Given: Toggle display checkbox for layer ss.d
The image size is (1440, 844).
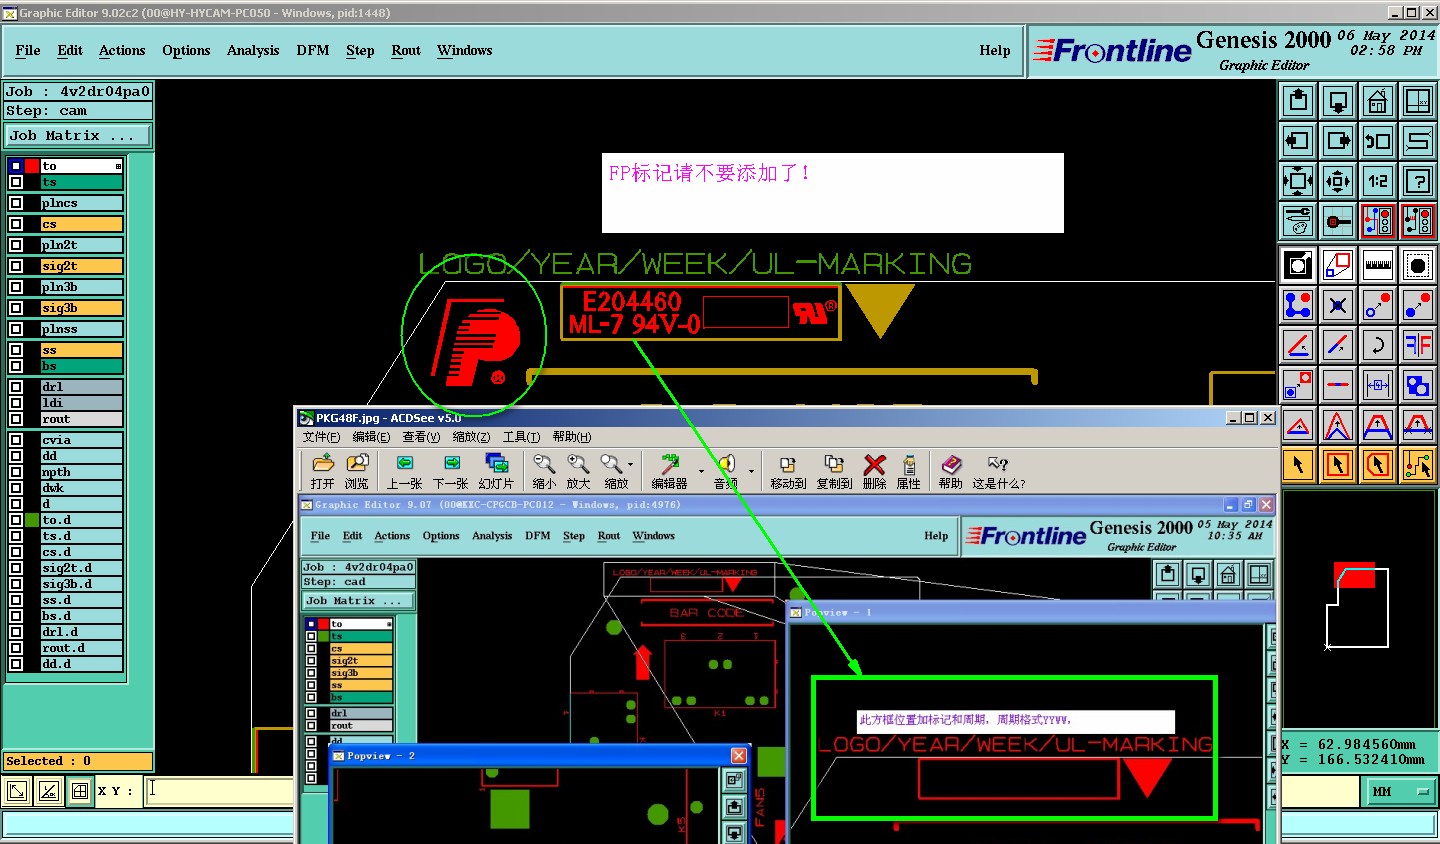Looking at the screenshot, I should [16, 600].
